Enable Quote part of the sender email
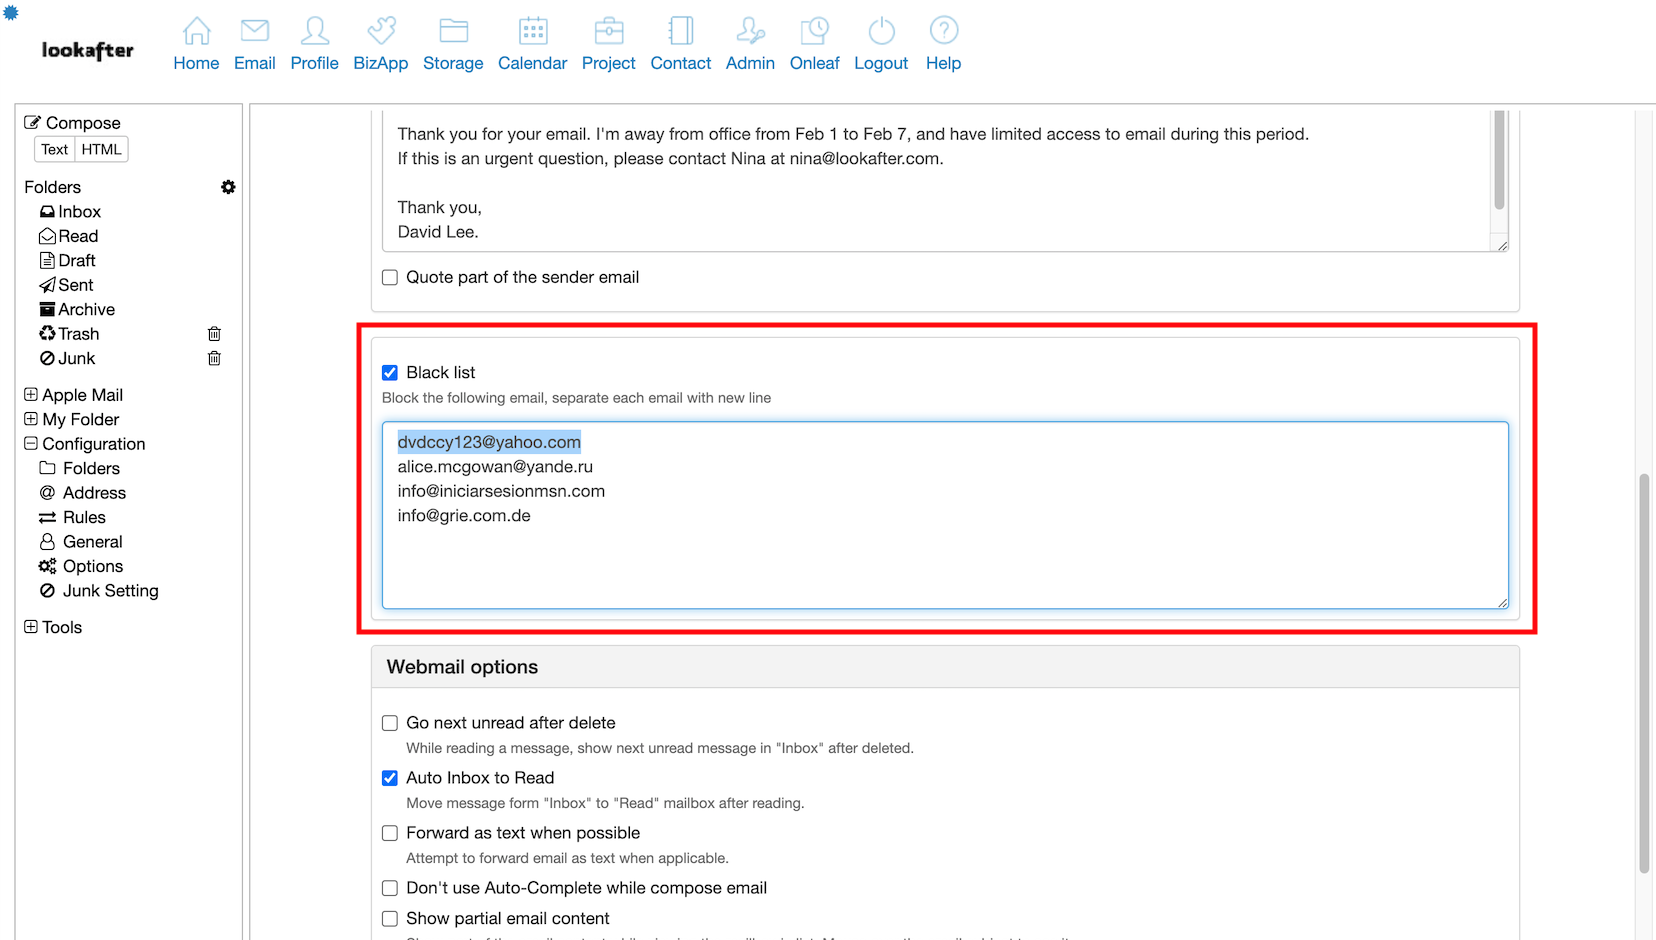1656x940 pixels. click(390, 278)
